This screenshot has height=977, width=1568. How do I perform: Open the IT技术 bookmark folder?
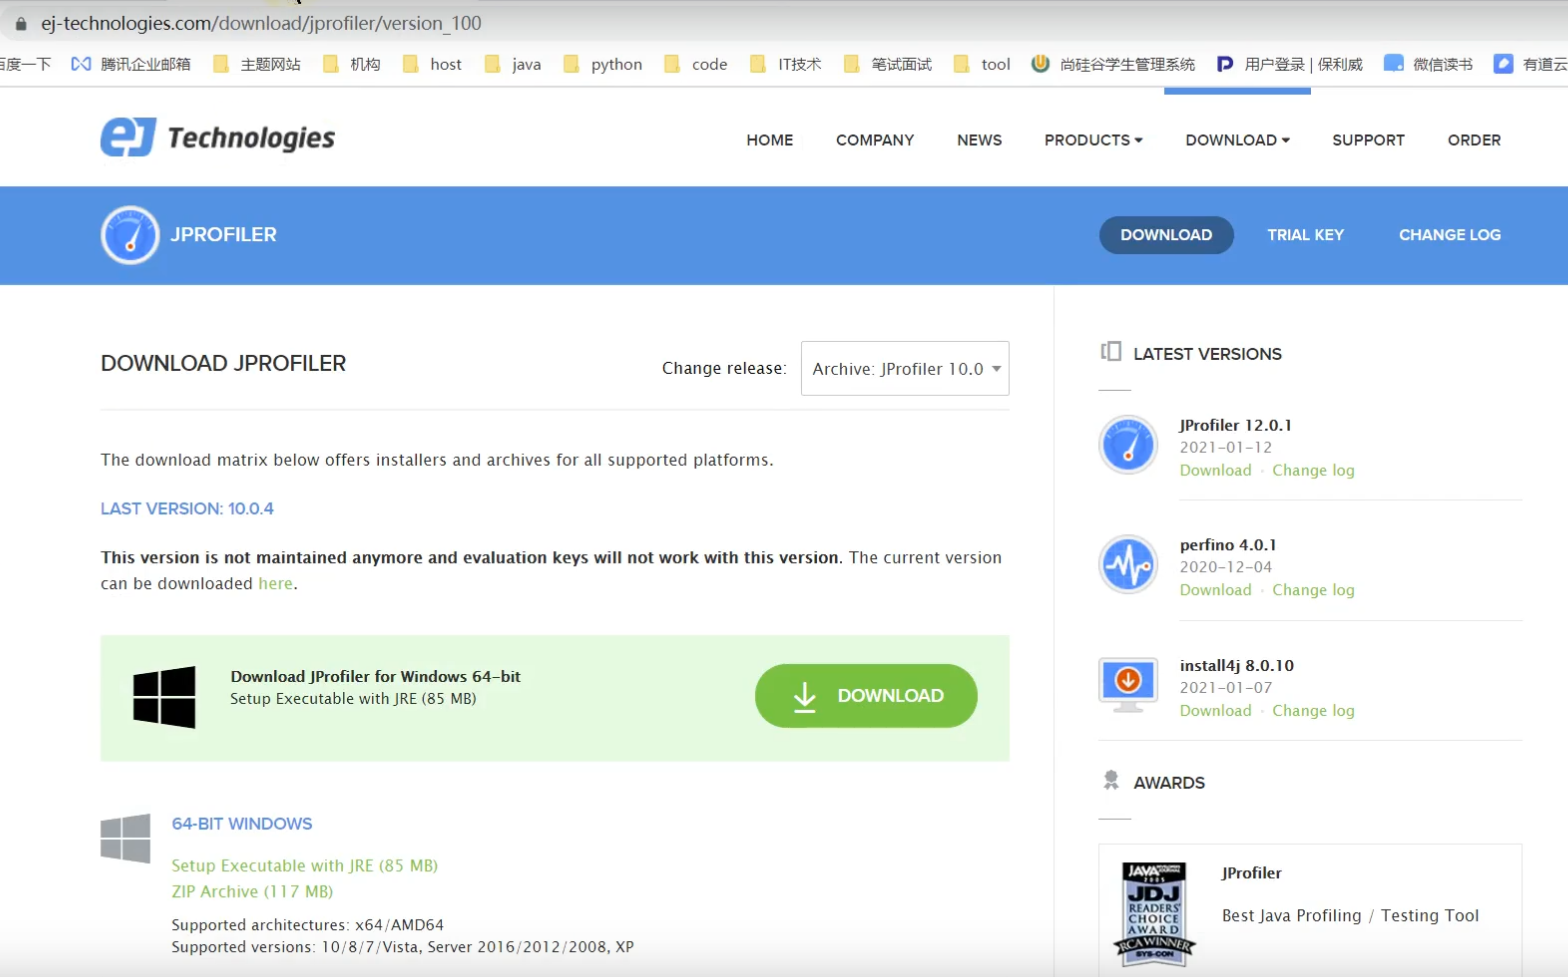[x=786, y=64]
